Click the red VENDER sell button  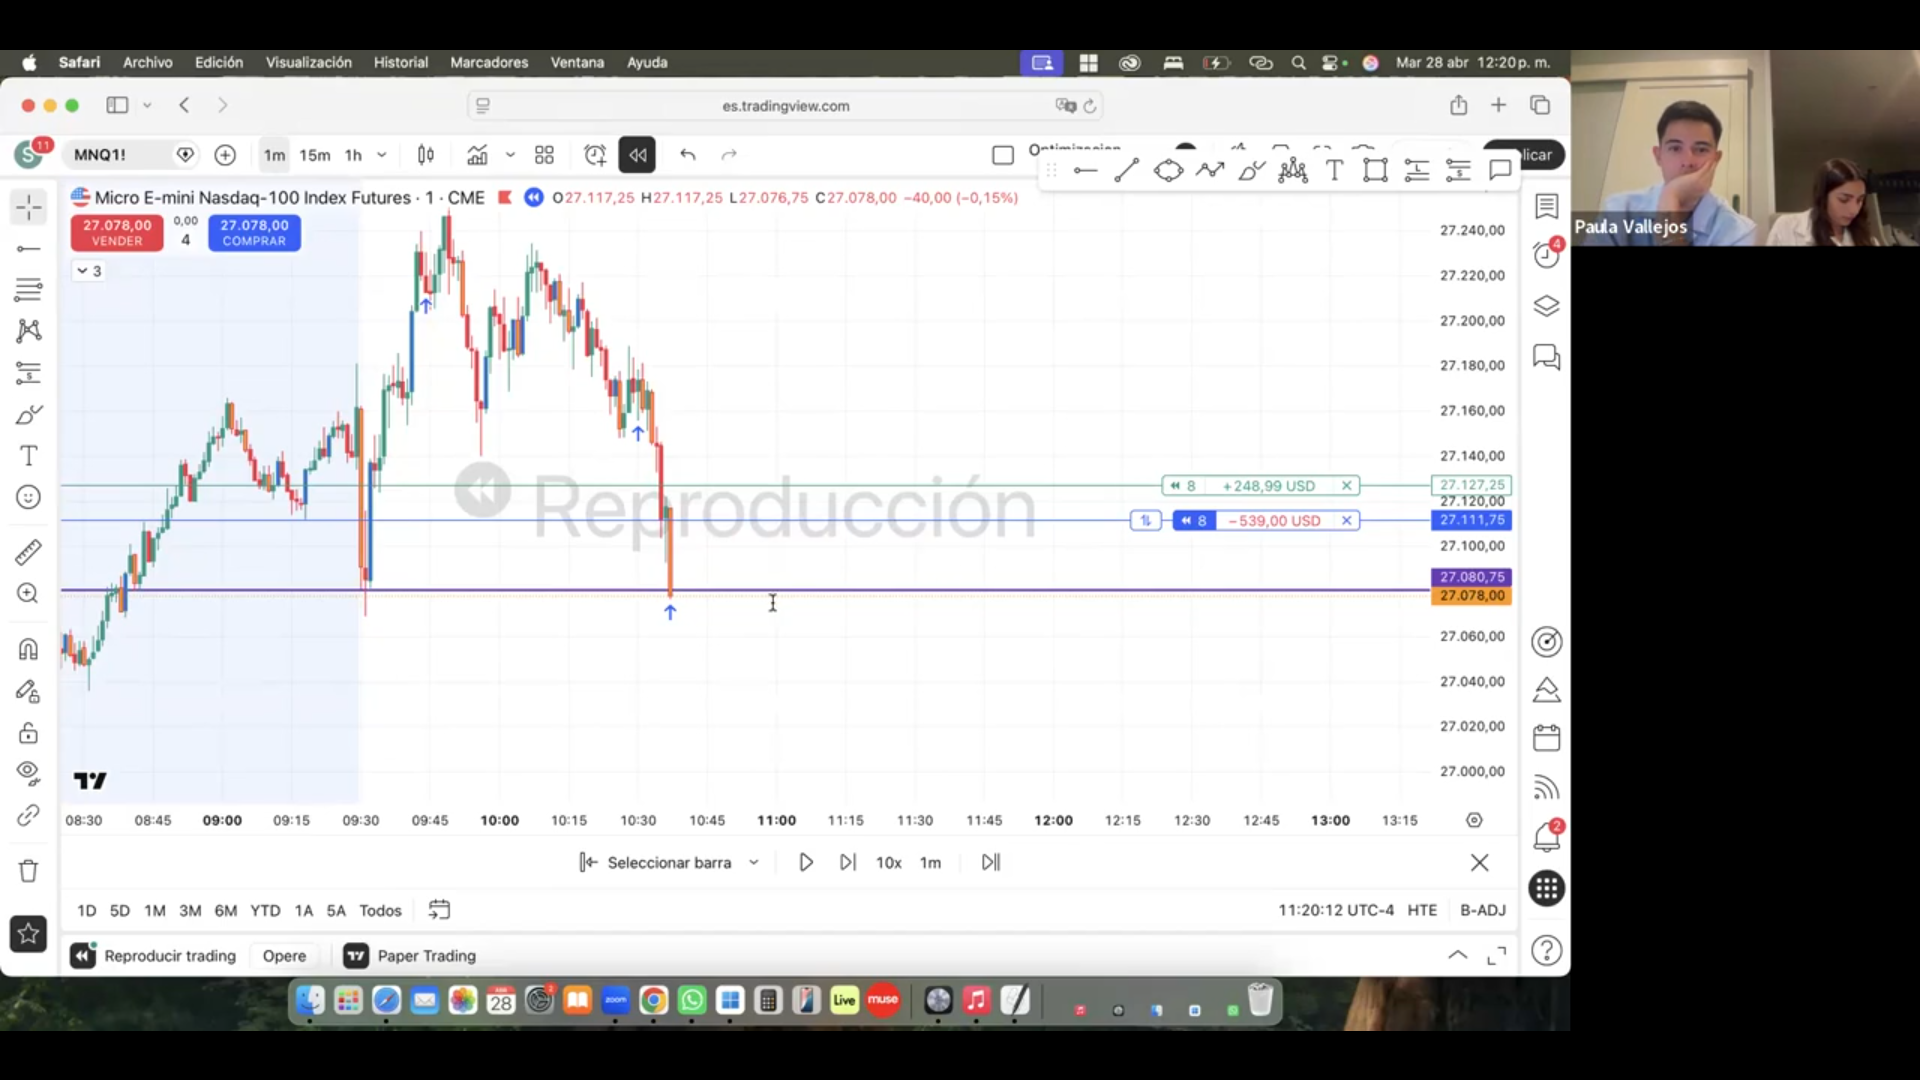117,233
